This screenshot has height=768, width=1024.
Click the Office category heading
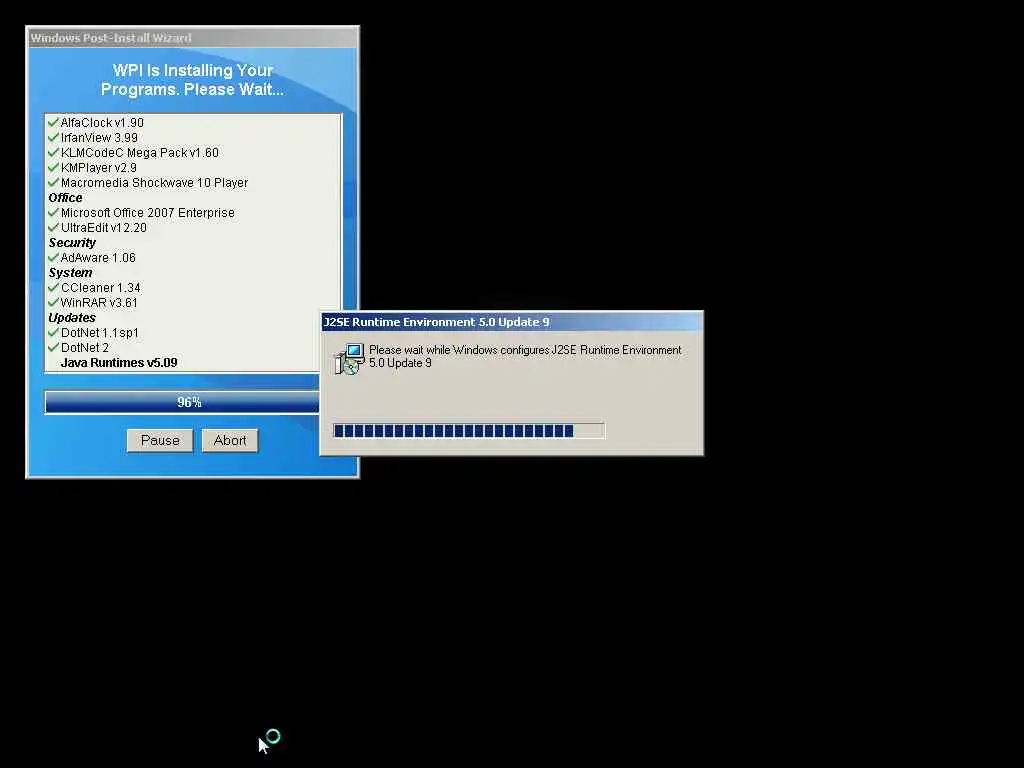65,198
